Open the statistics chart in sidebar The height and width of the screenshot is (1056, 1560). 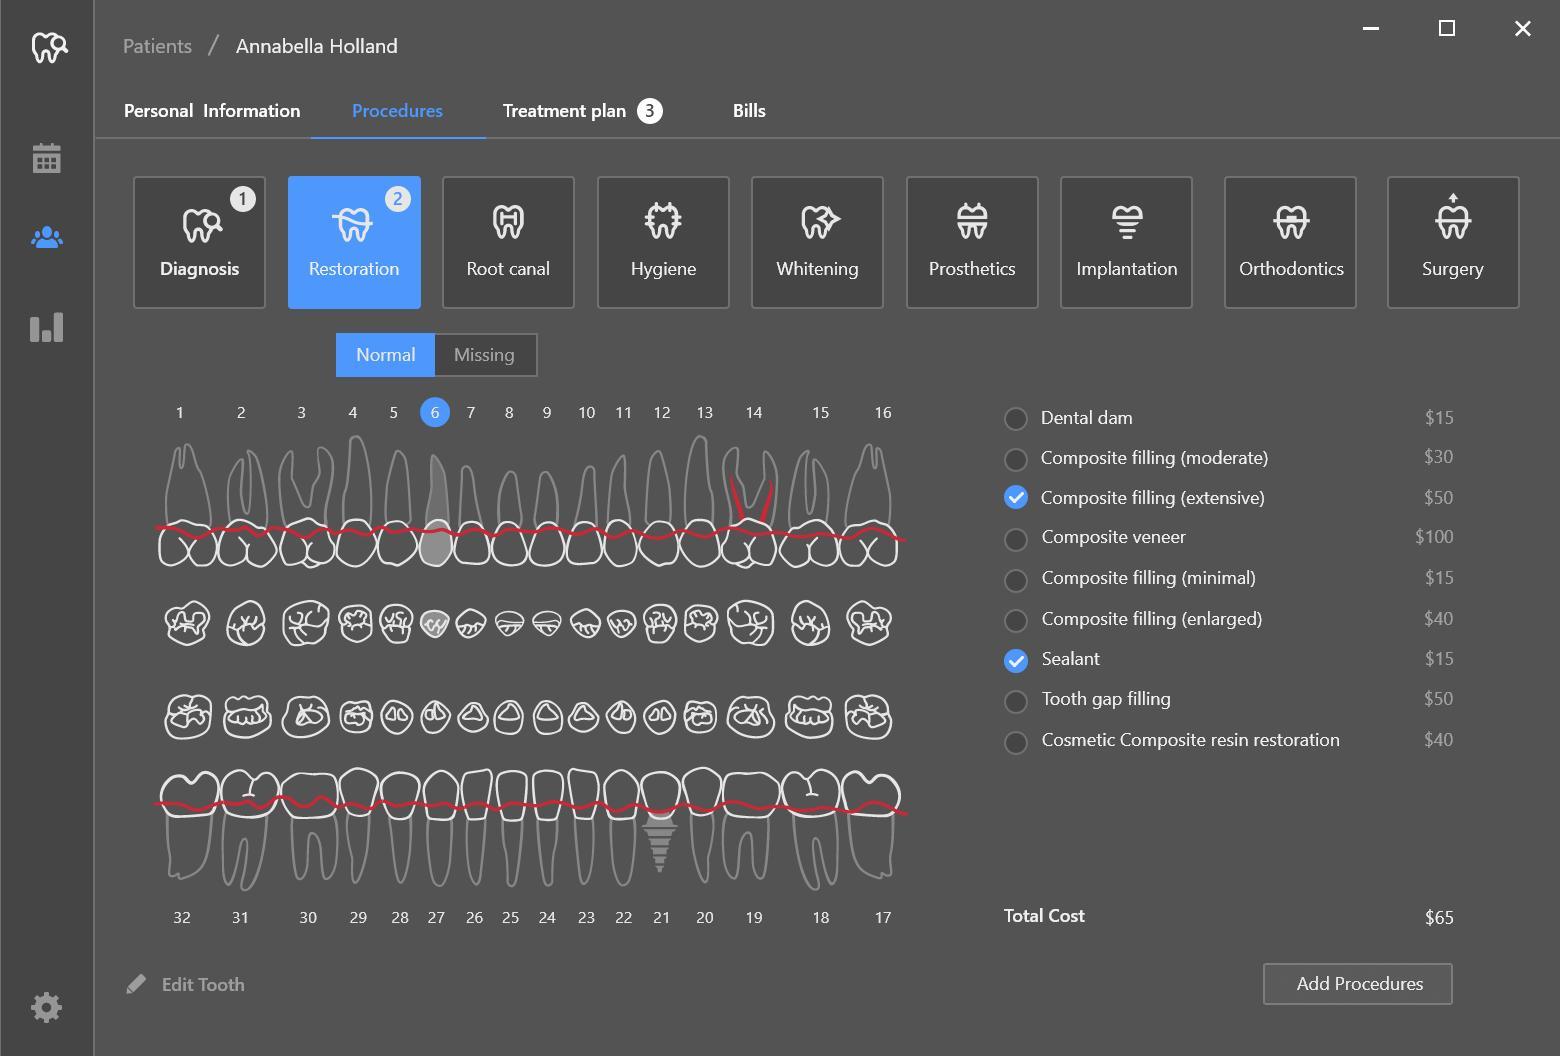click(x=47, y=327)
